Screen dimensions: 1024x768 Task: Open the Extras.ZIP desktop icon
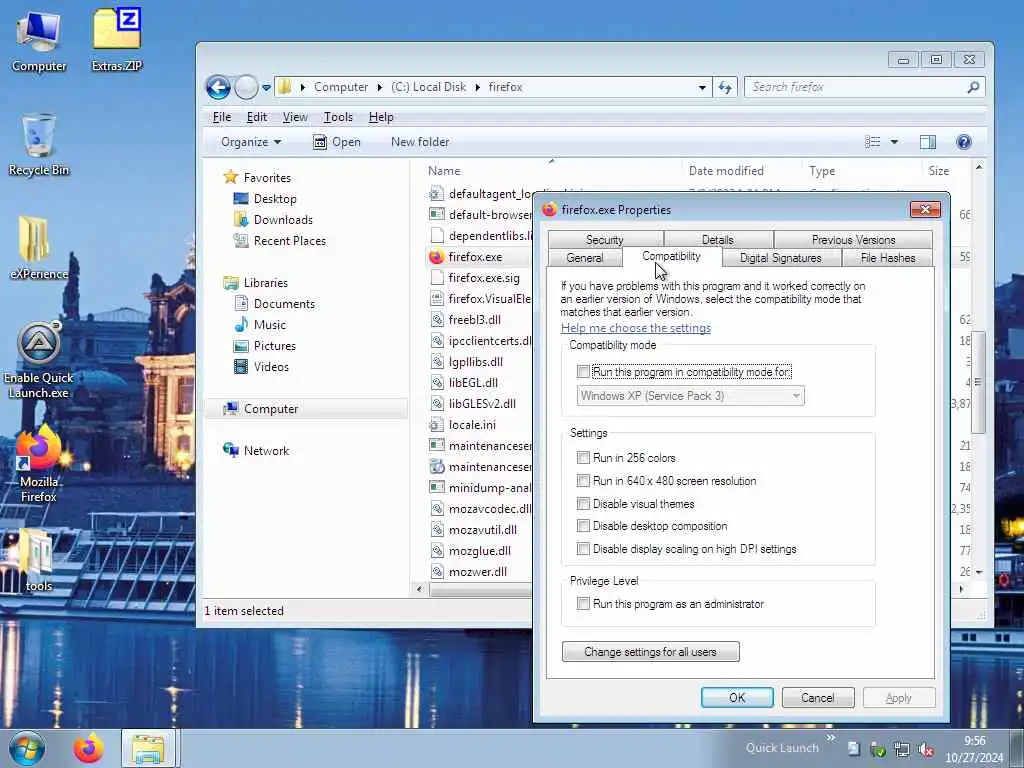[x=117, y=40]
